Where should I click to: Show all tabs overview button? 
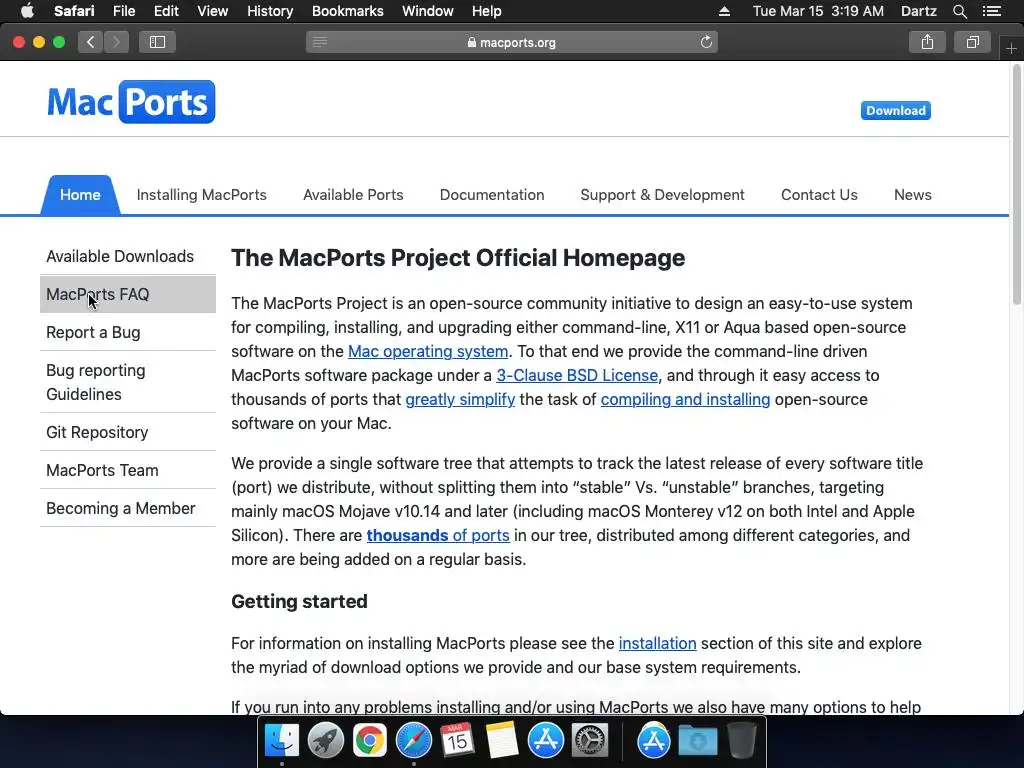point(972,42)
